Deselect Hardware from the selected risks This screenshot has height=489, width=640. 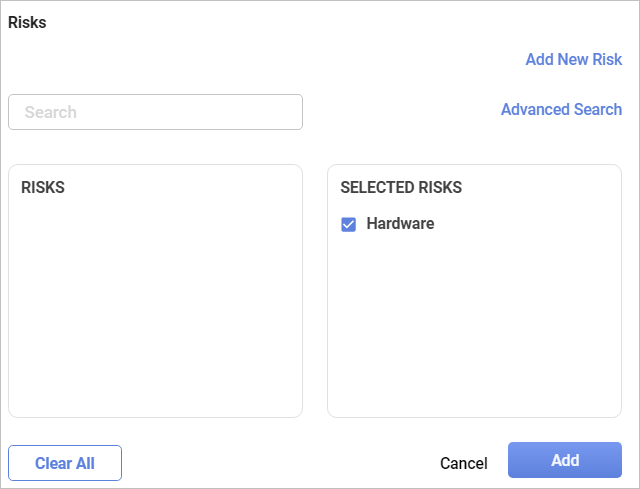(x=349, y=225)
